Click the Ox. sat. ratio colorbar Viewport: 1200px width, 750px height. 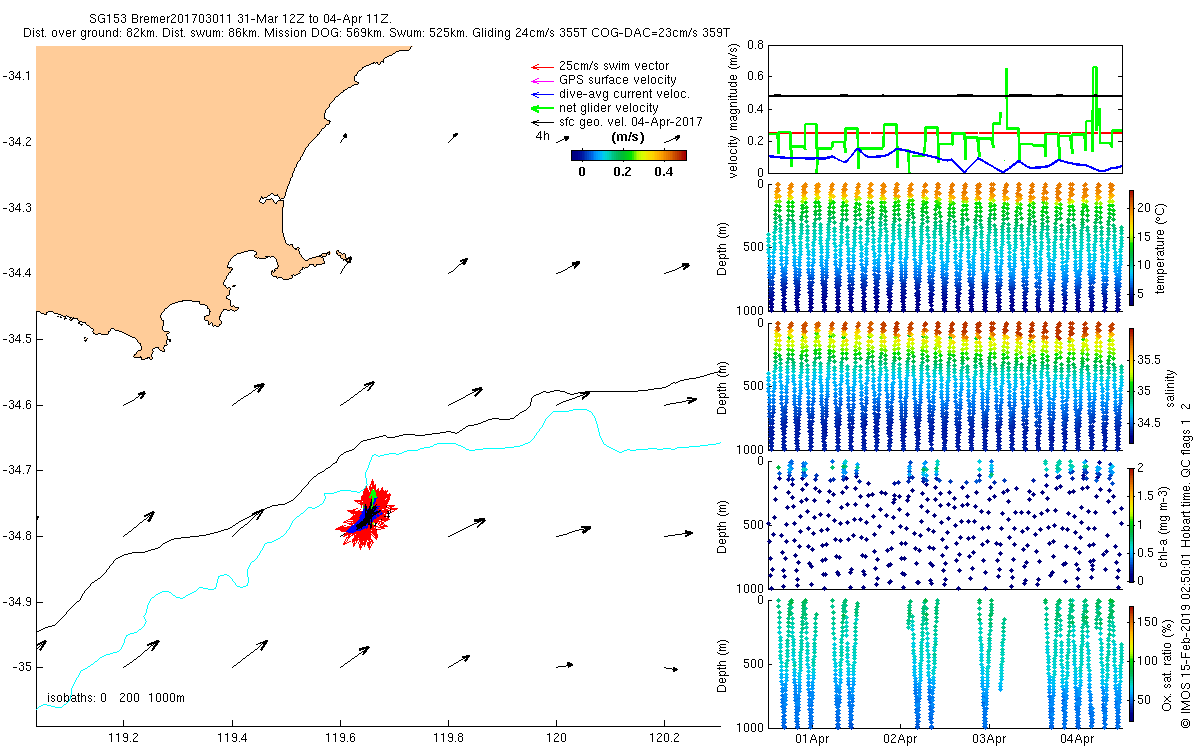1131,662
